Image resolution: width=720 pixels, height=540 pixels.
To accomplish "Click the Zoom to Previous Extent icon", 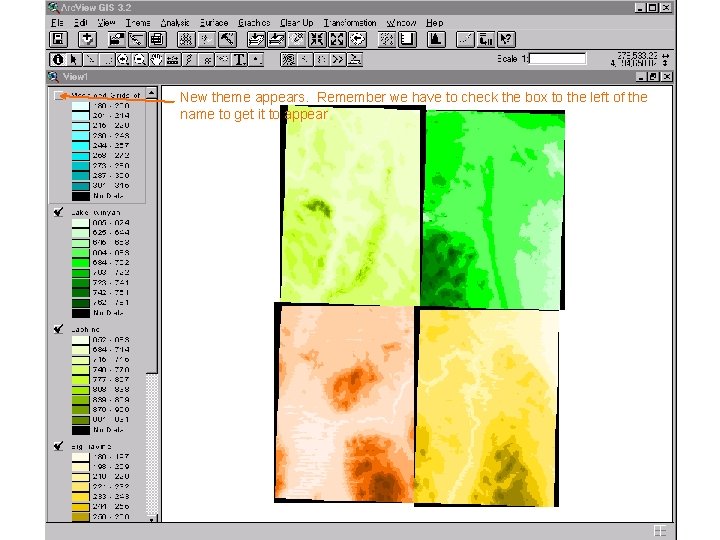I will [358, 39].
